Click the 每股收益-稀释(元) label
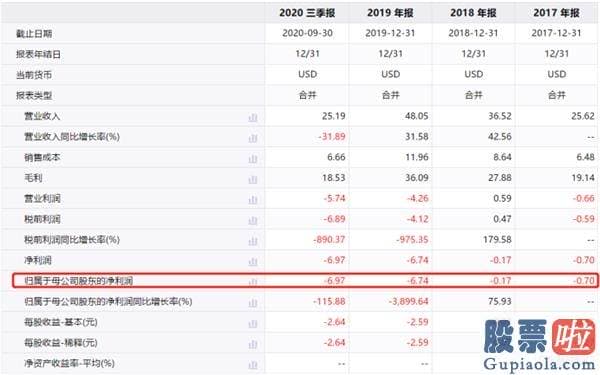 61,343
